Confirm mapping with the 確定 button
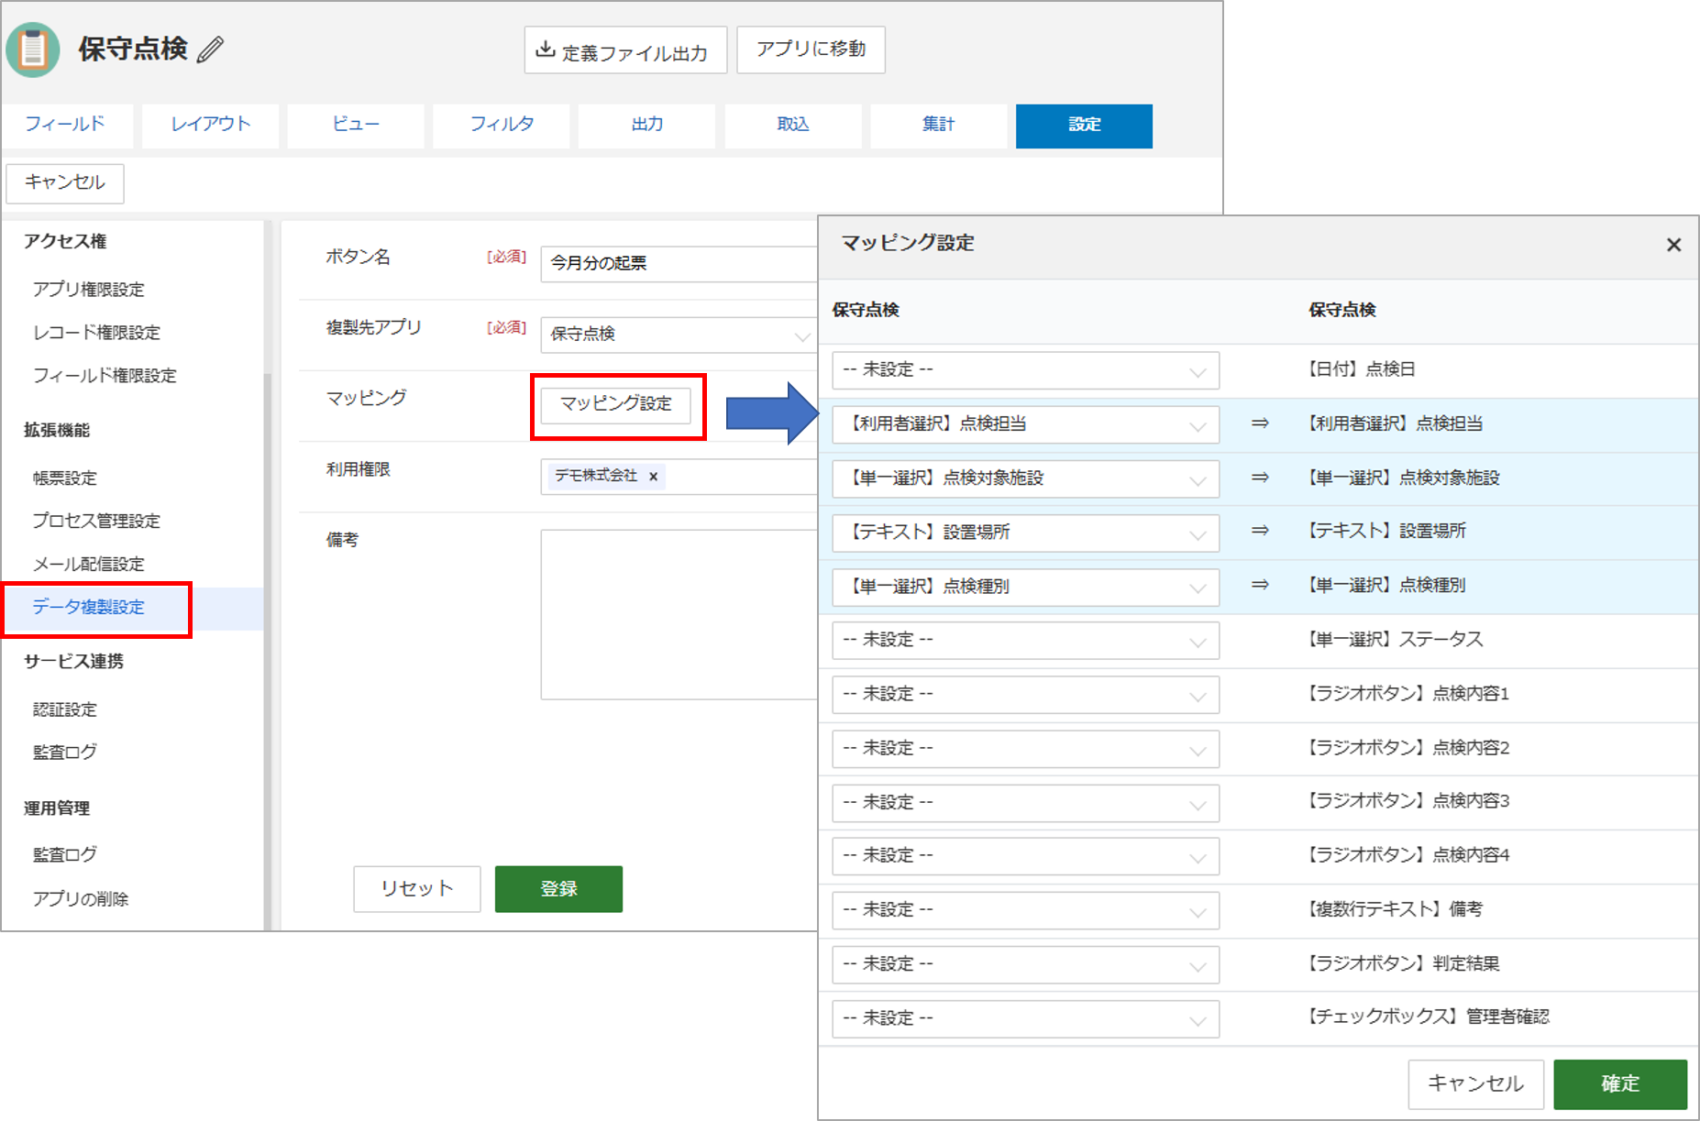This screenshot has height=1121, width=1700. pyautogui.click(x=1620, y=1084)
